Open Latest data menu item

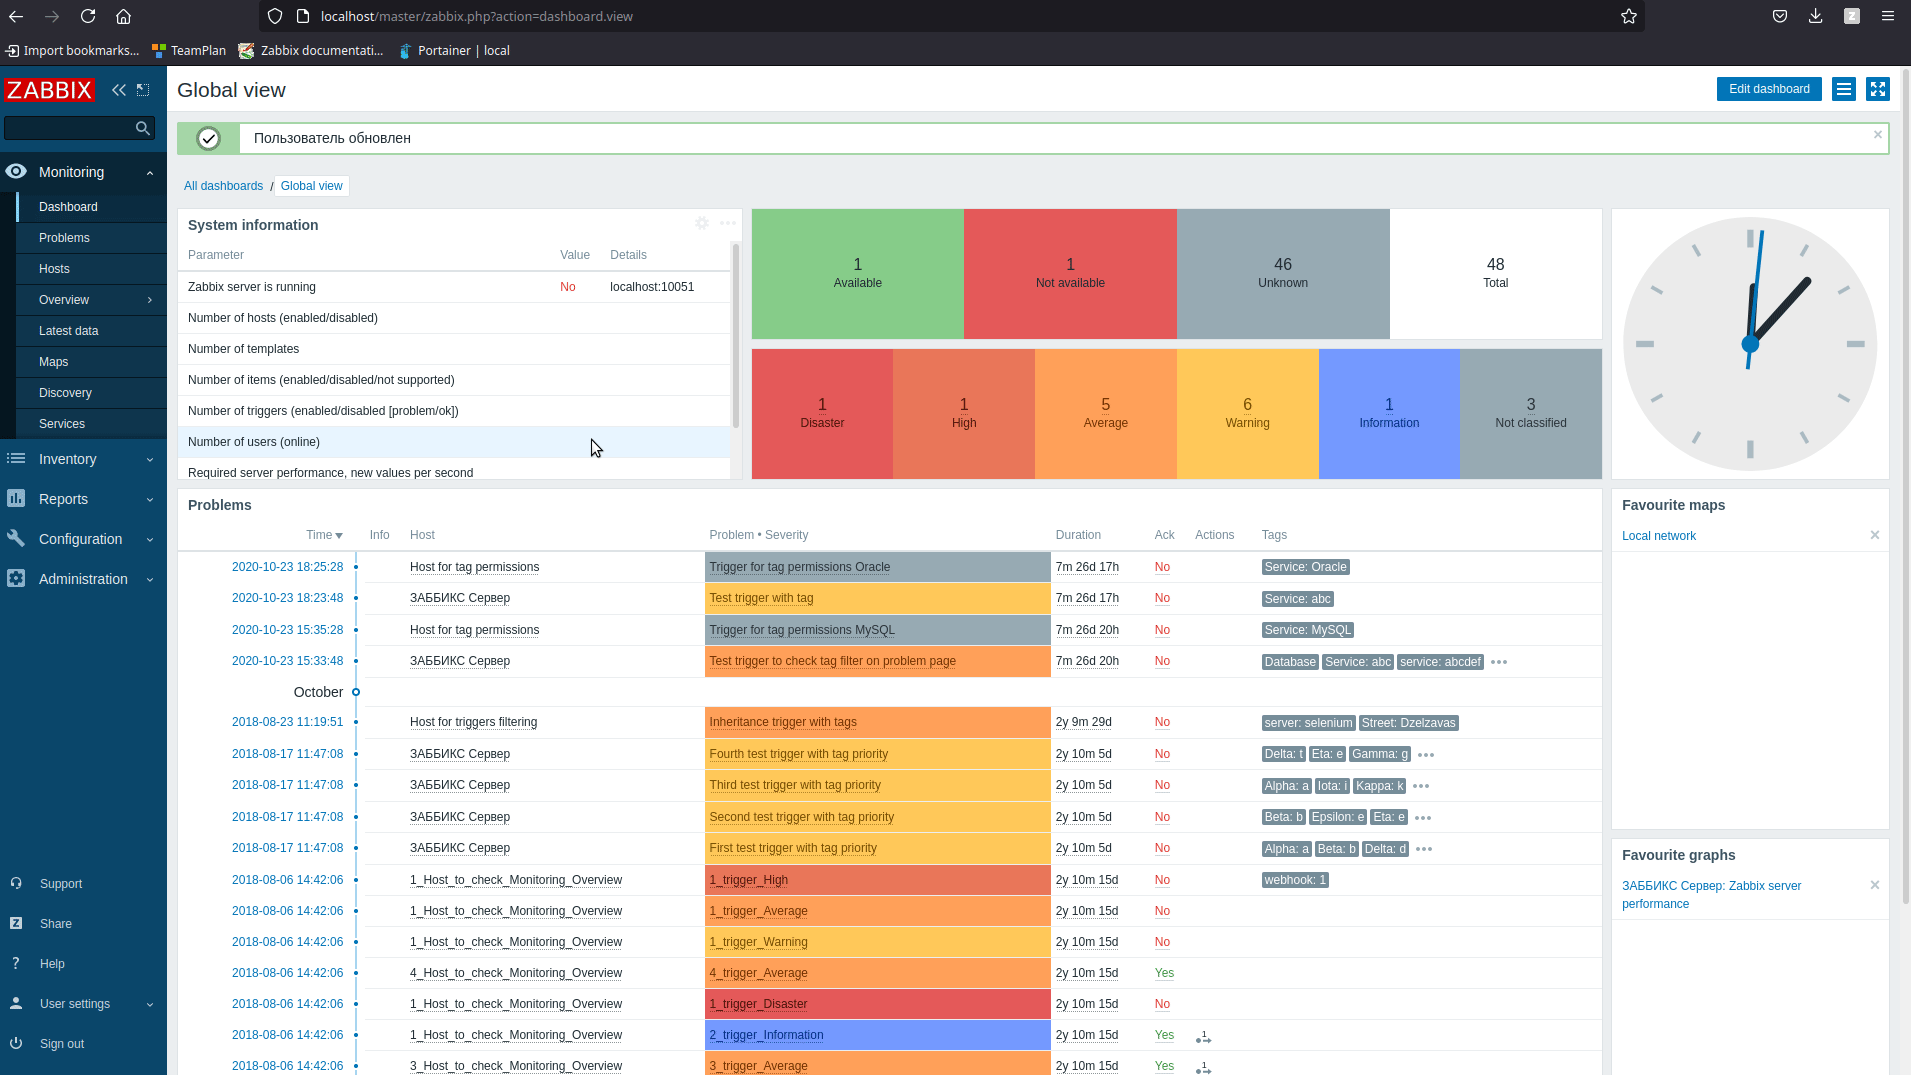coord(68,331)
